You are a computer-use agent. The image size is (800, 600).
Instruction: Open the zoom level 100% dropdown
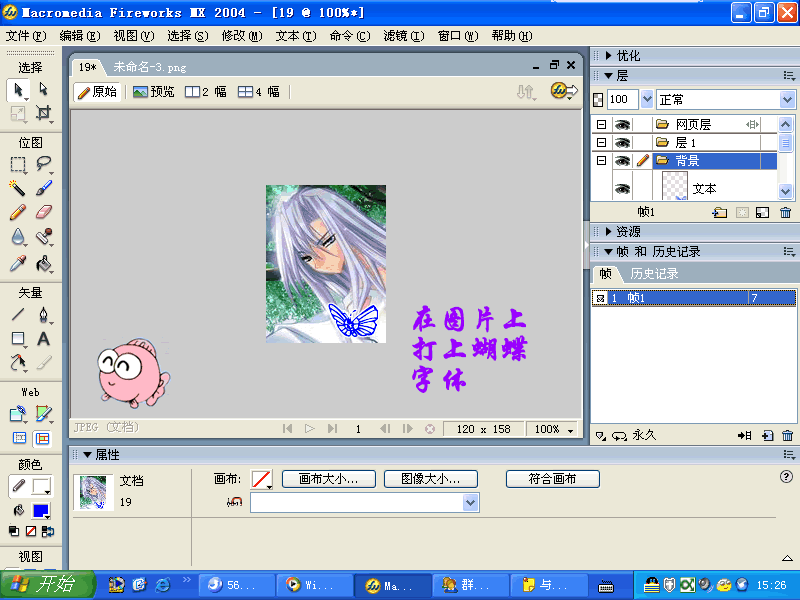(x=570, y=430)
